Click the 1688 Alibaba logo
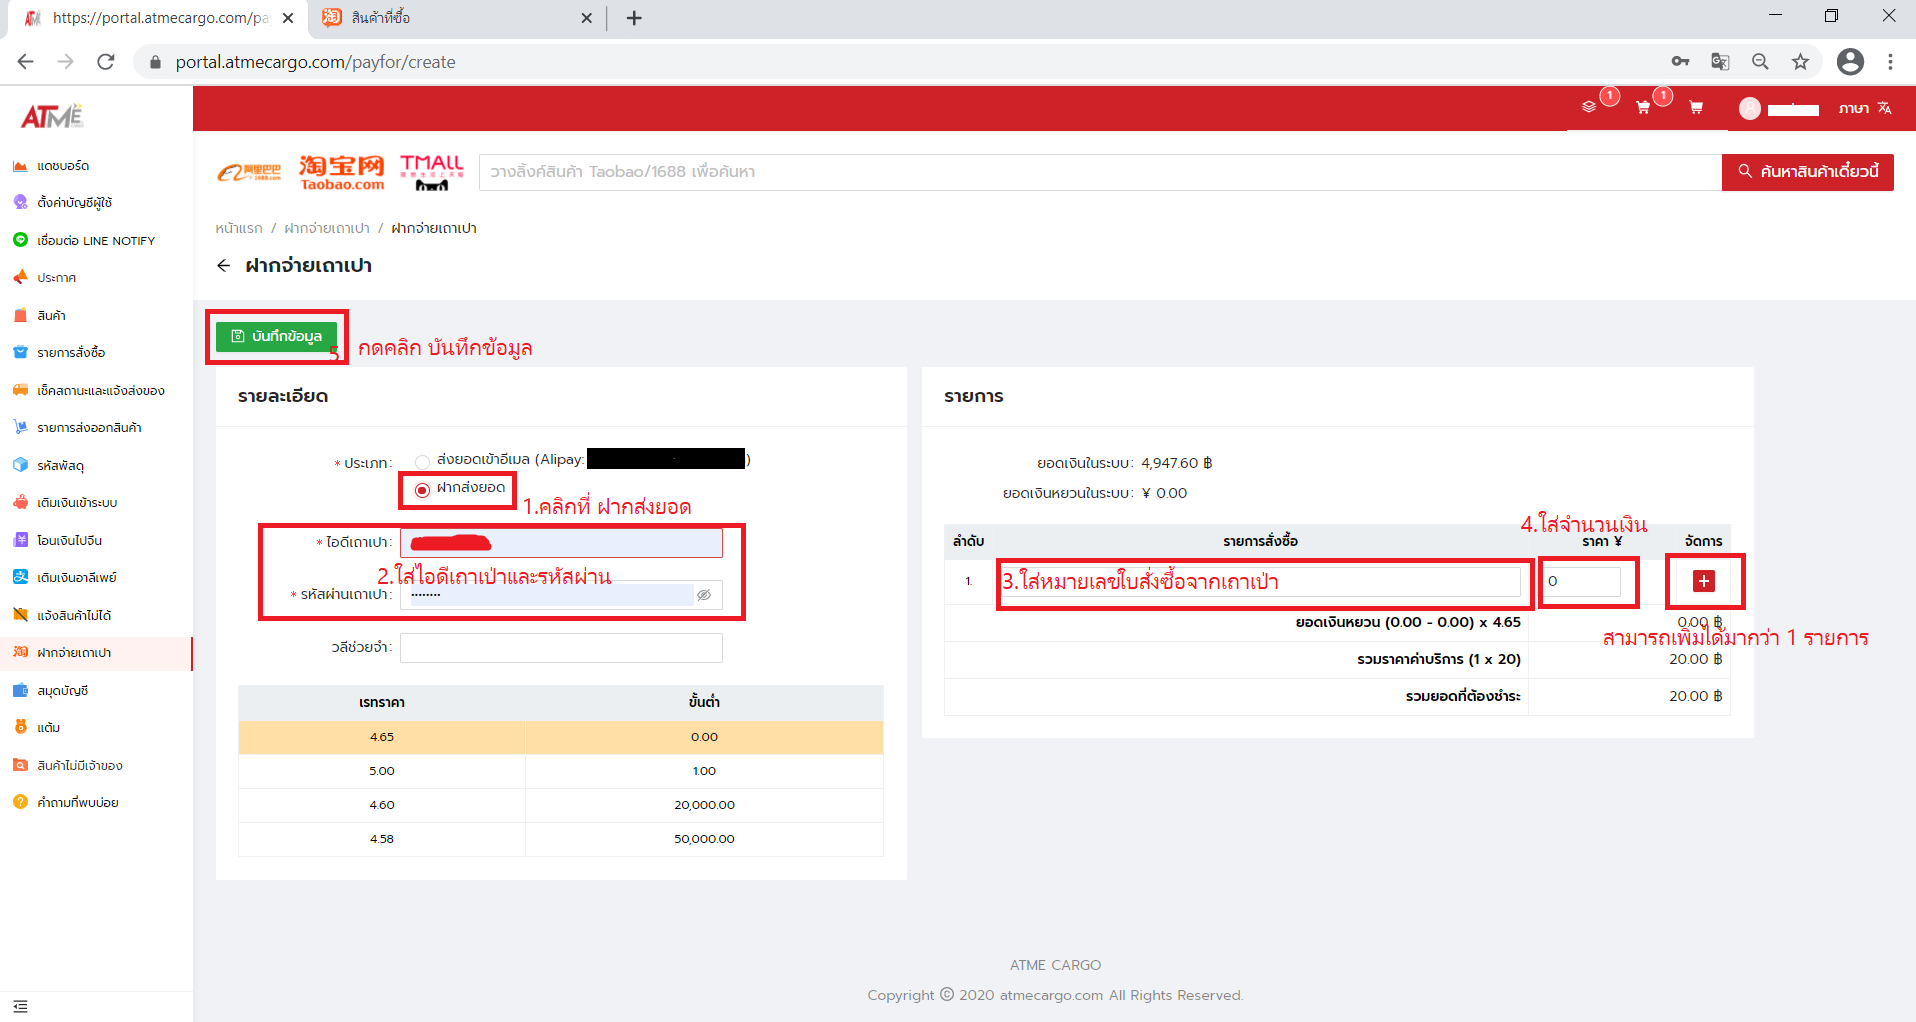 coord(249,173)
